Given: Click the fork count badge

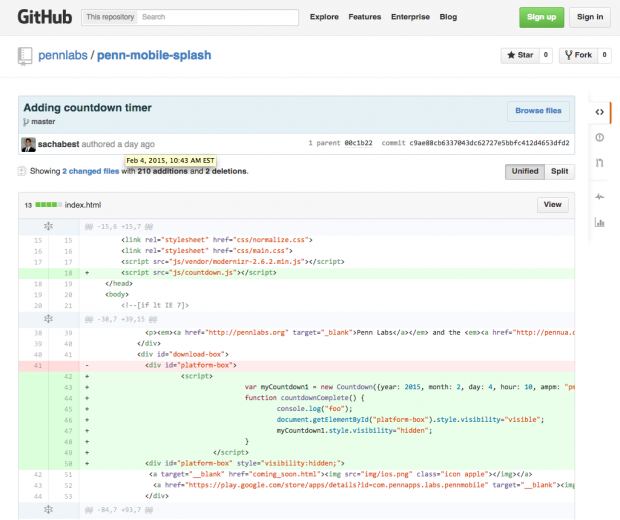Looking at the screenshot, I should (x=604, y=55).
